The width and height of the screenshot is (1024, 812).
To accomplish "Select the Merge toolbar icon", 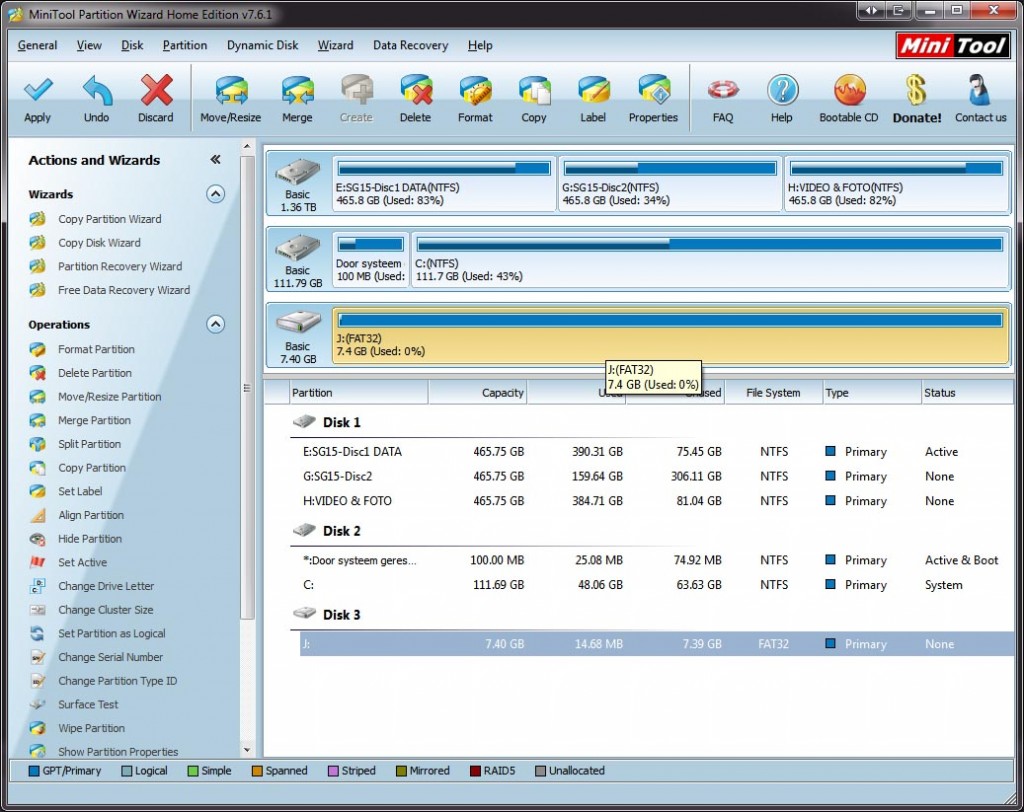I will (297, 90).
